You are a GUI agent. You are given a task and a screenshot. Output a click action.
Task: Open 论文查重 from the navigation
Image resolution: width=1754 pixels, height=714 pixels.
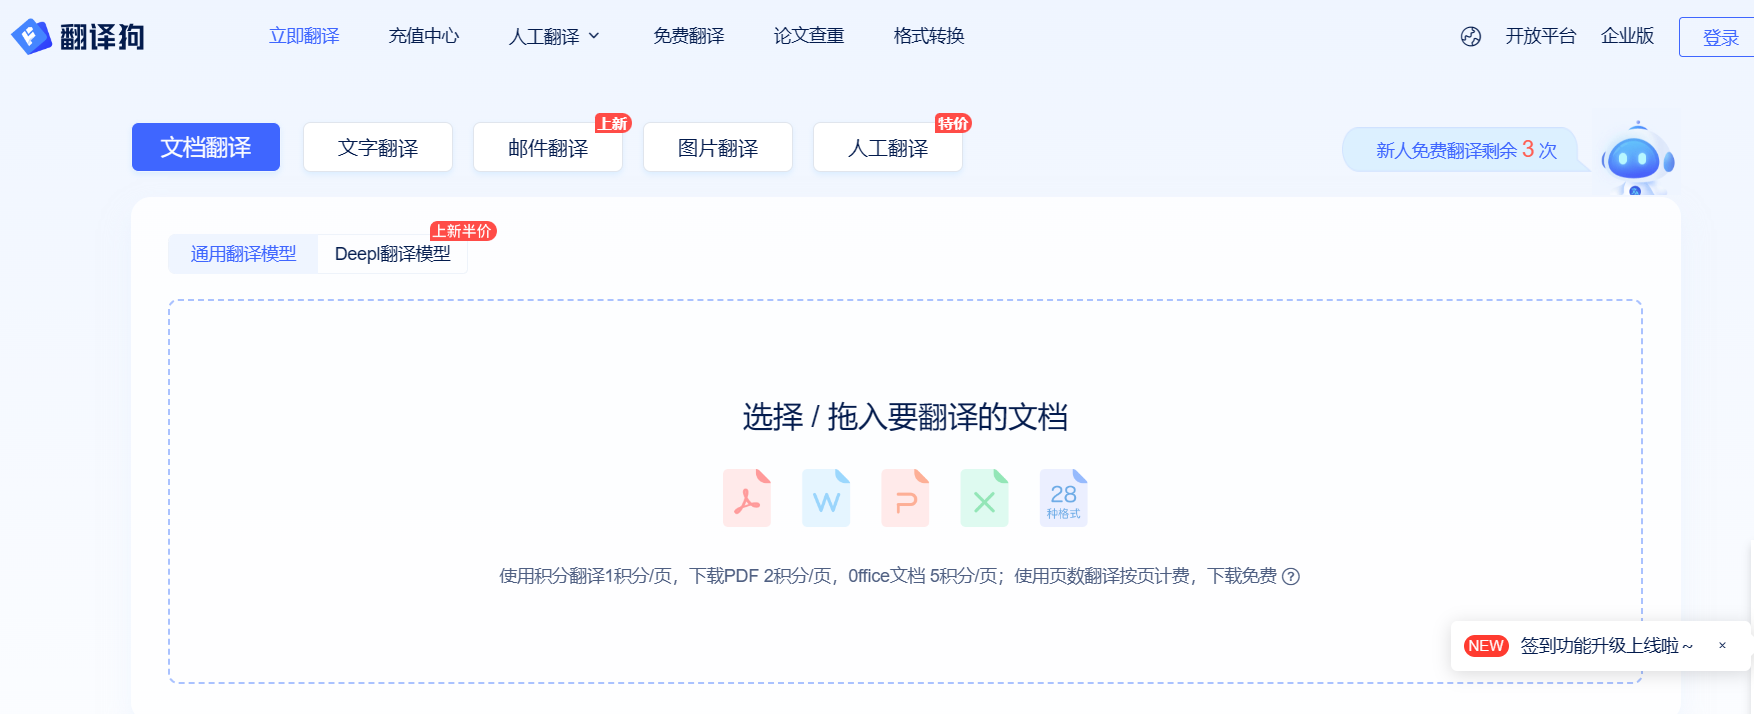[x=809, y=37]
